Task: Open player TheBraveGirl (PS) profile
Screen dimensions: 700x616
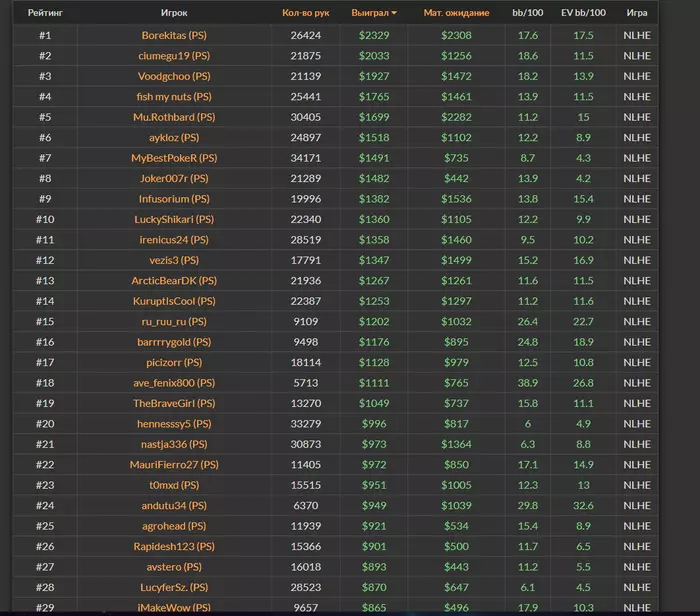Action: [174, 404]
